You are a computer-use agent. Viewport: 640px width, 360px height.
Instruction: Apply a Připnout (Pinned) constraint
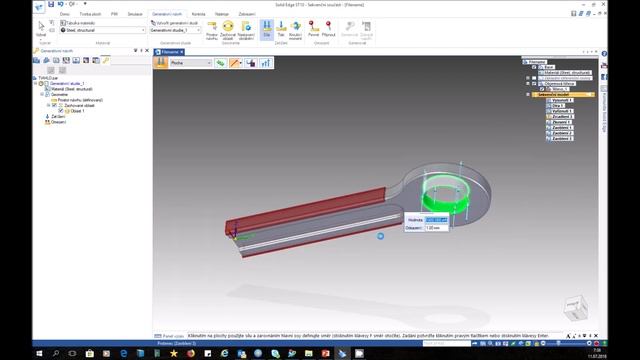pos(328,29)
